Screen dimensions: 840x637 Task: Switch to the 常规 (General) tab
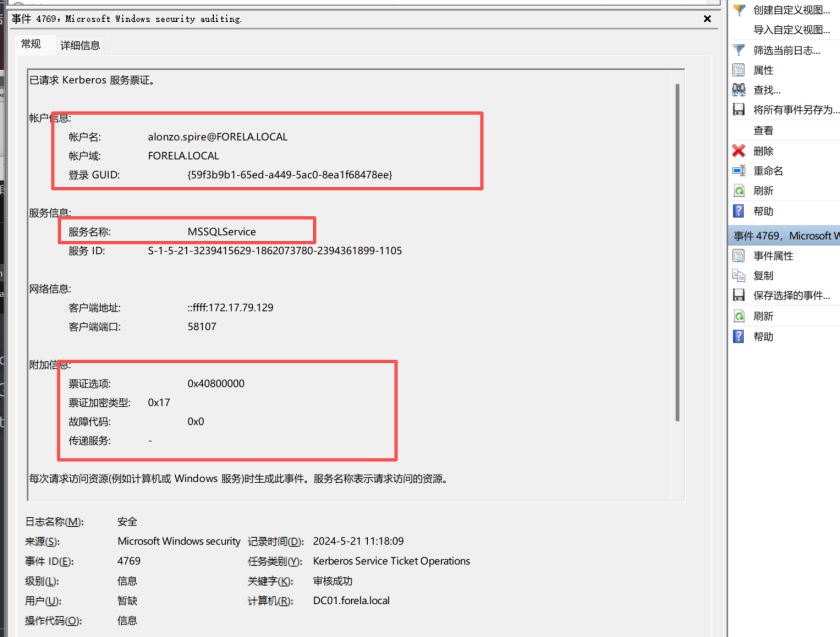31,44
